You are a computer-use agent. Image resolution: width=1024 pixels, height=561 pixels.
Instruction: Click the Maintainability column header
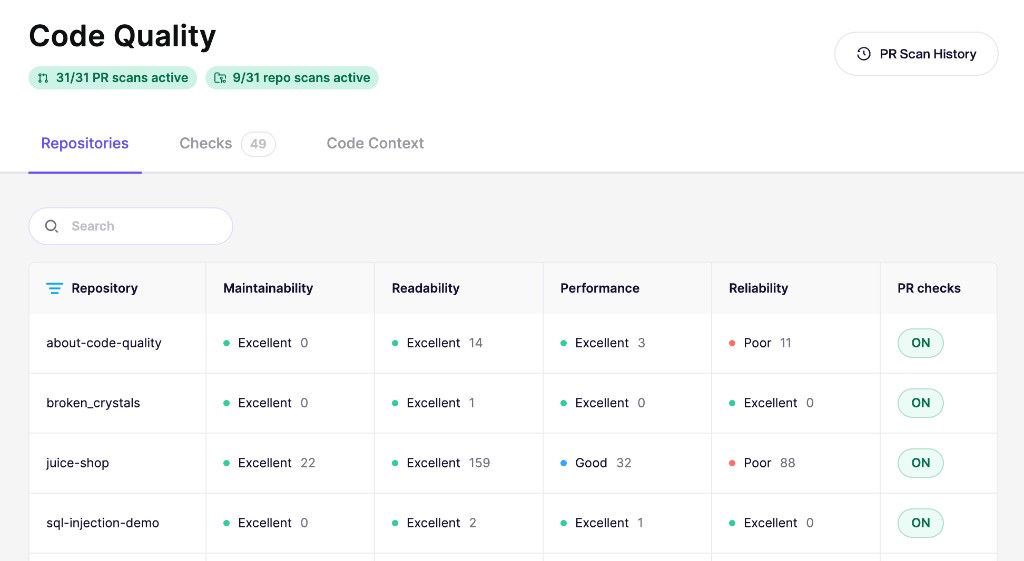tap(268, 288)
